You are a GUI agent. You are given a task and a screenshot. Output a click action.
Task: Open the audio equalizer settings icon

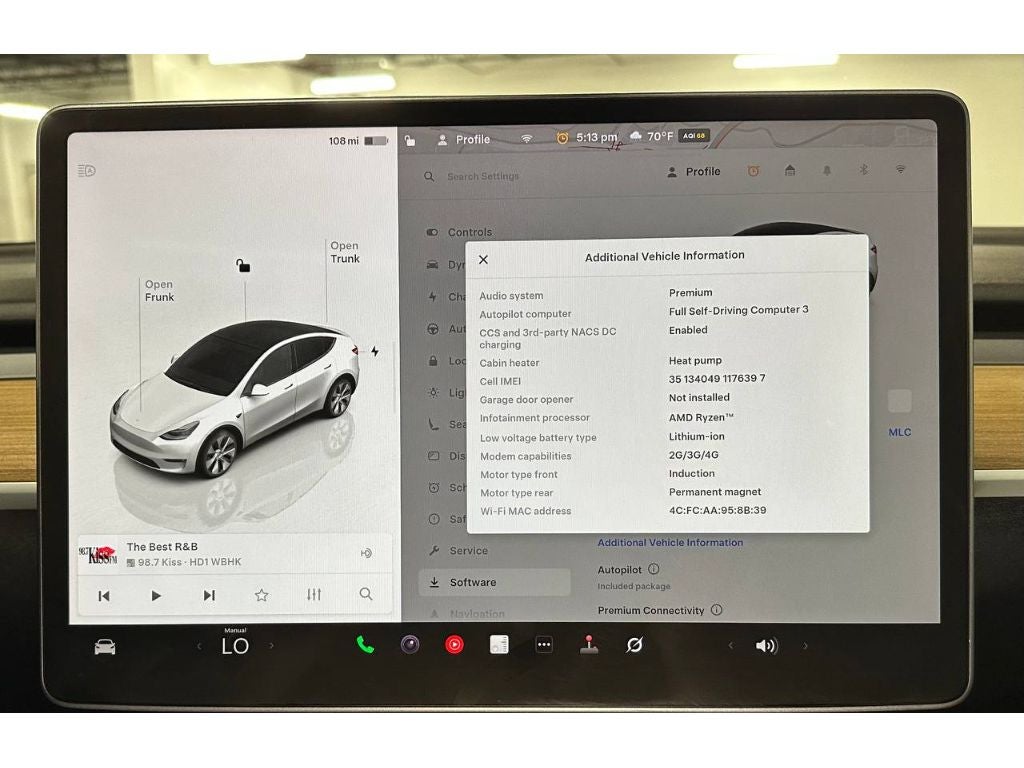click(x=314, y=595)
